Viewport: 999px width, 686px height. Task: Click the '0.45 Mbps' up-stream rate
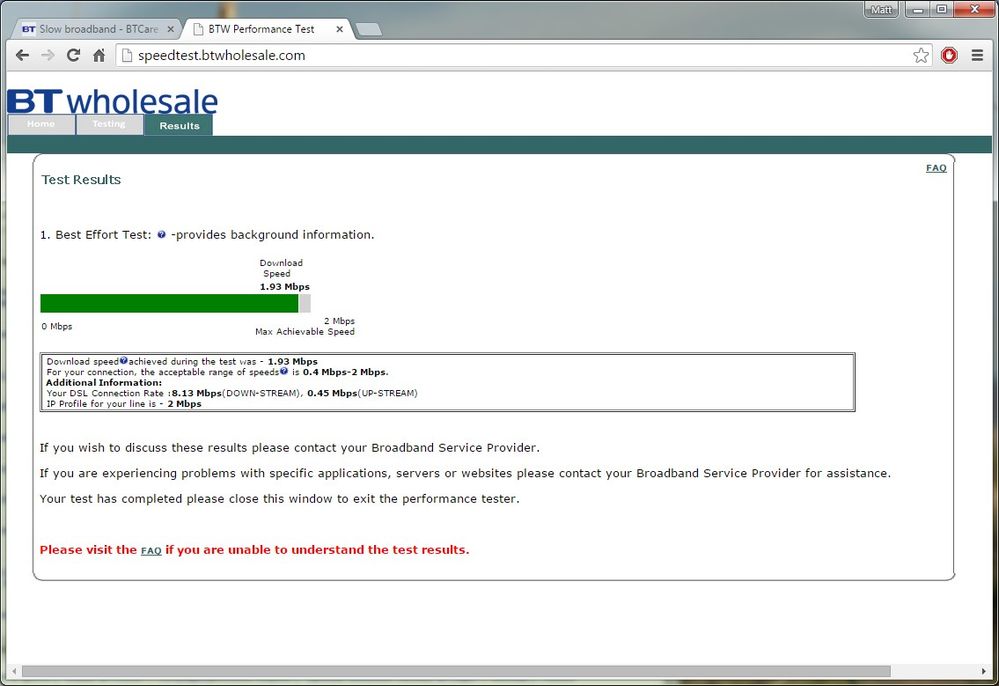[332, 393]
